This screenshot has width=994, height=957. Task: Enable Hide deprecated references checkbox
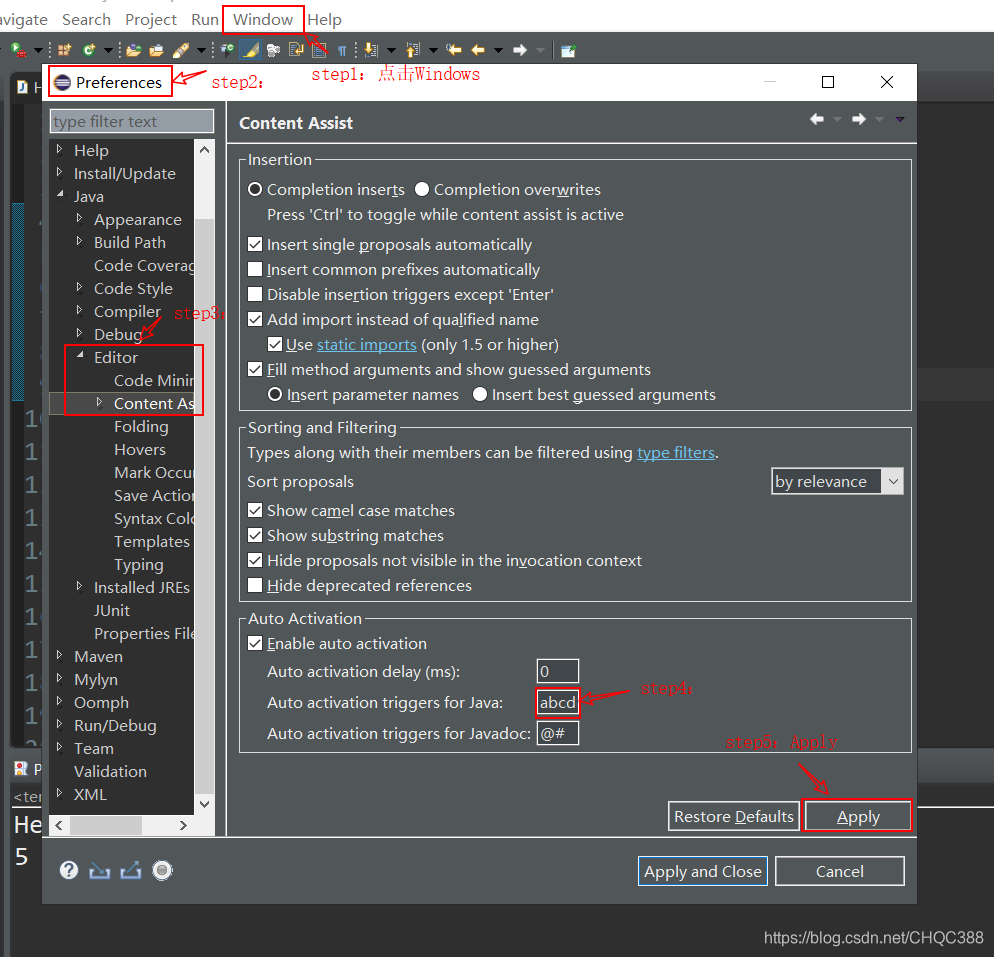tap(255, 585)
